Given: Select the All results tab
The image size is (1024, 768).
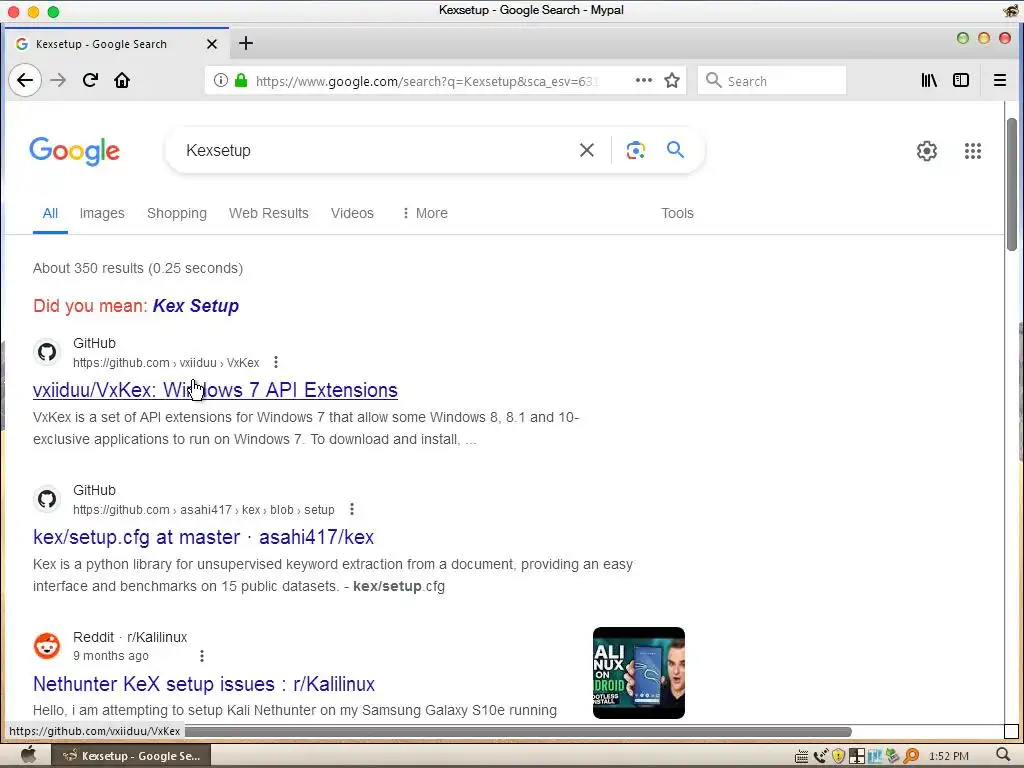Looking at the screenshot, I should point(50,213).
